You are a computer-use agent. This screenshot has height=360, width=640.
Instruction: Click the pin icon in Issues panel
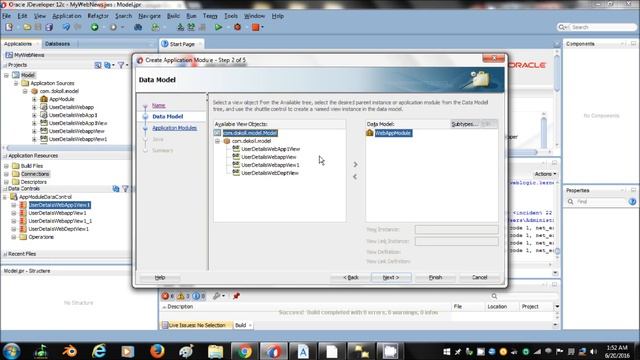click(236, 296)
